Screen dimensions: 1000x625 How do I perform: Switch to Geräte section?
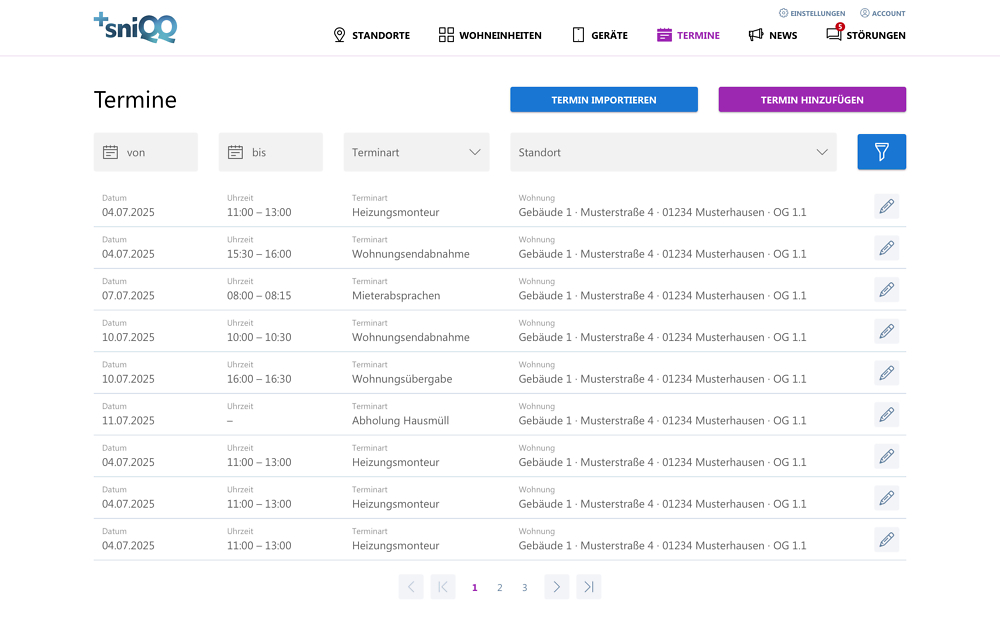pos(600,35)
